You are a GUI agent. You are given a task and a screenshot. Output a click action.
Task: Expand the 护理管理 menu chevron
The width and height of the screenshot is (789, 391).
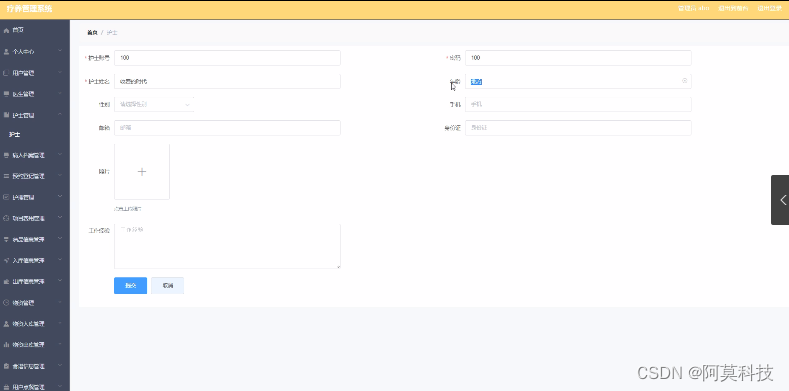pyautogui.click(x=60, y=197)
